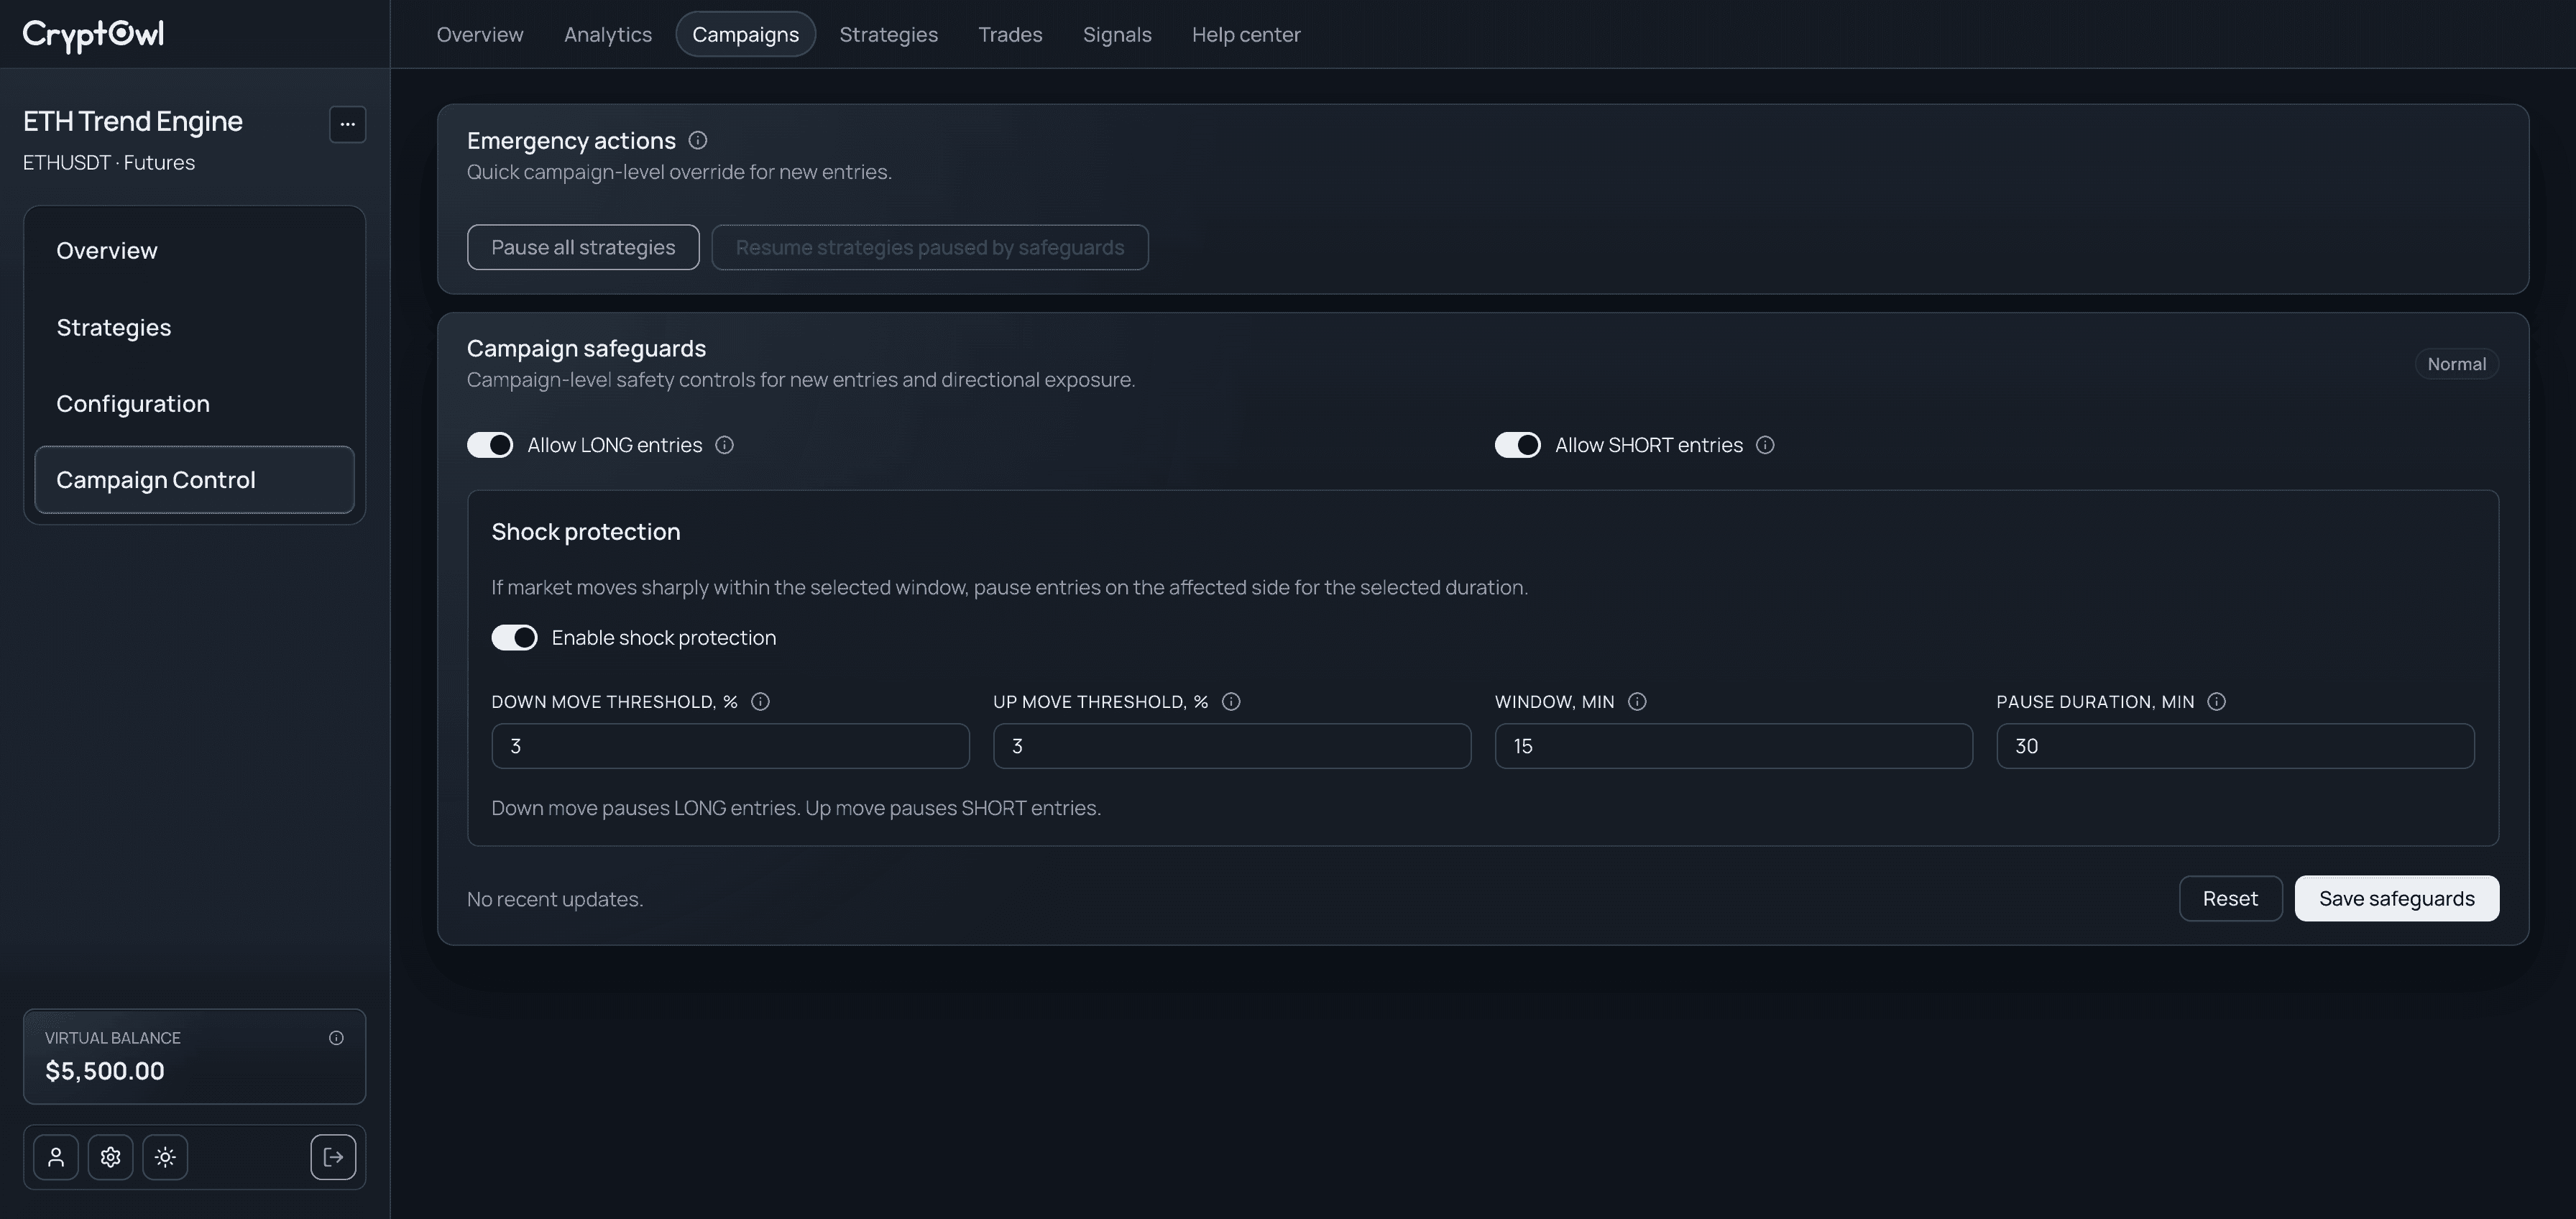Show info for Allow SHORT entries
Screen dimensions: 2576x1219
click(x=1765, y=445)
